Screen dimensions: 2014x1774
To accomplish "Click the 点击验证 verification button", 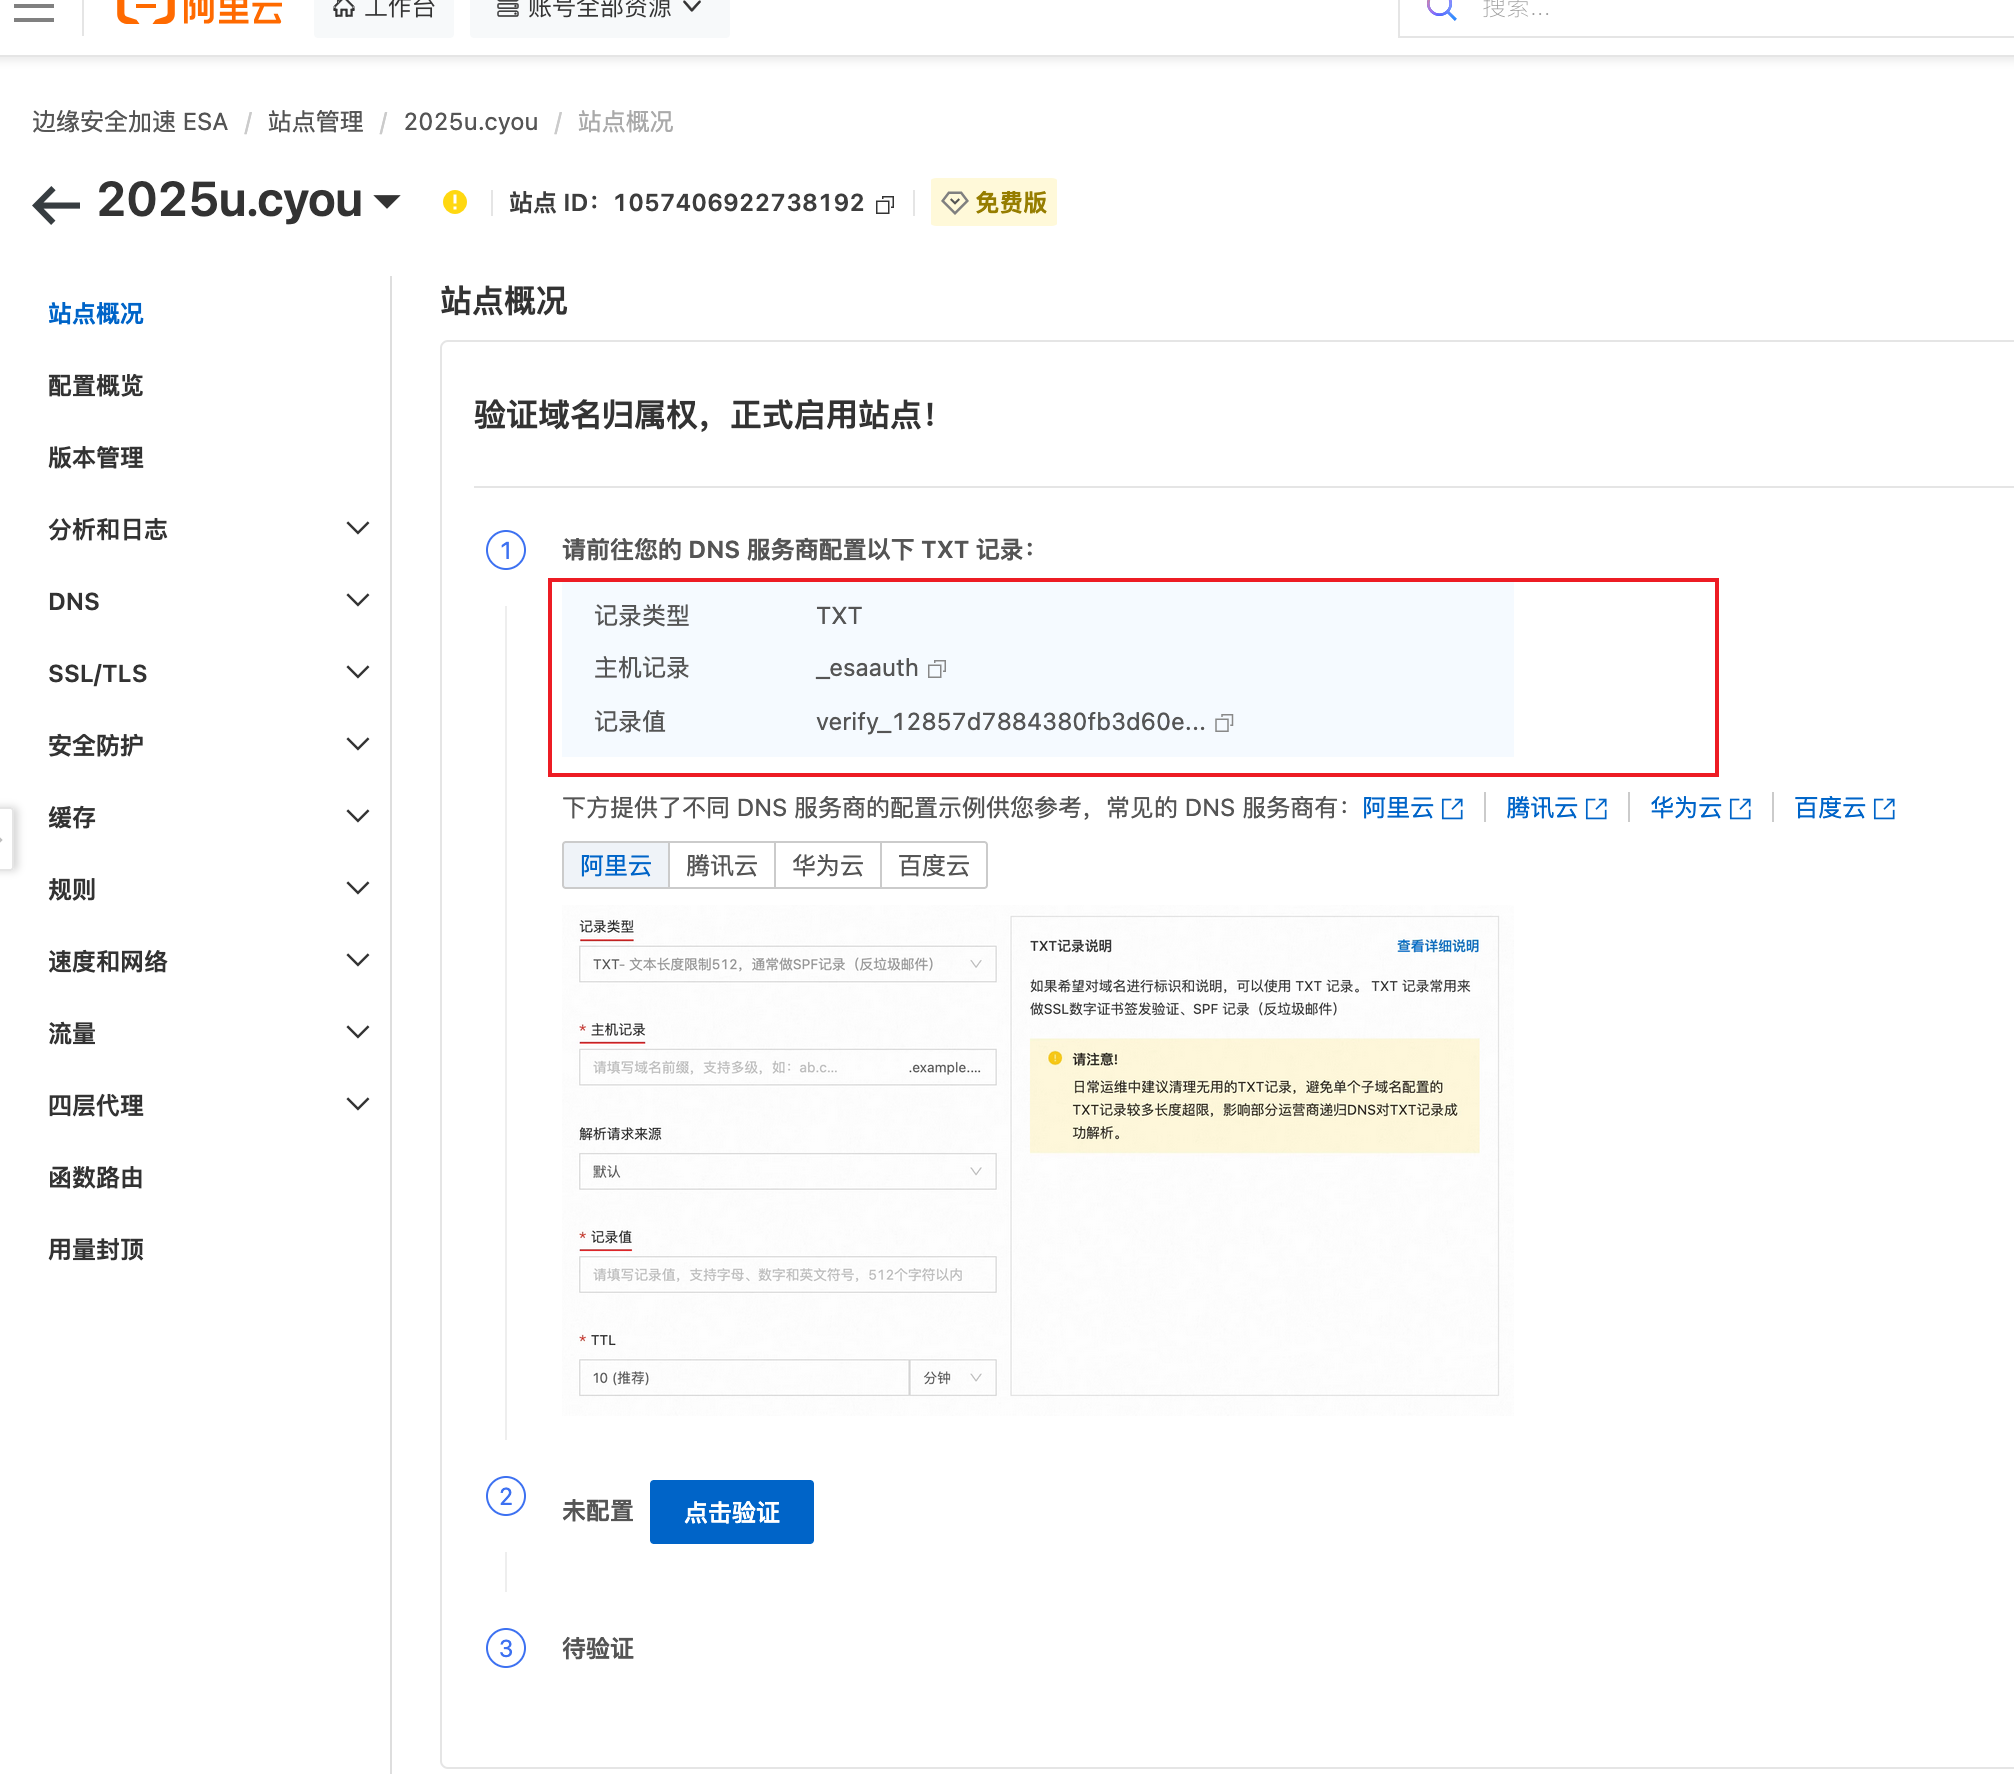I will (731, 1511).
